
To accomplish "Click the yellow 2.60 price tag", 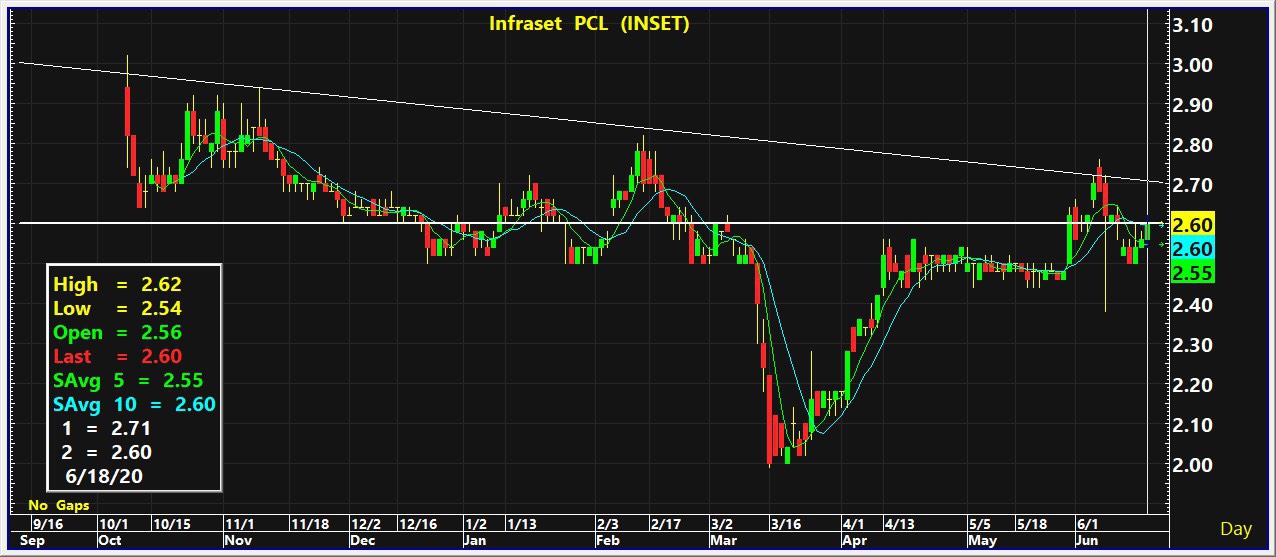I will (x=1192, y=224).
